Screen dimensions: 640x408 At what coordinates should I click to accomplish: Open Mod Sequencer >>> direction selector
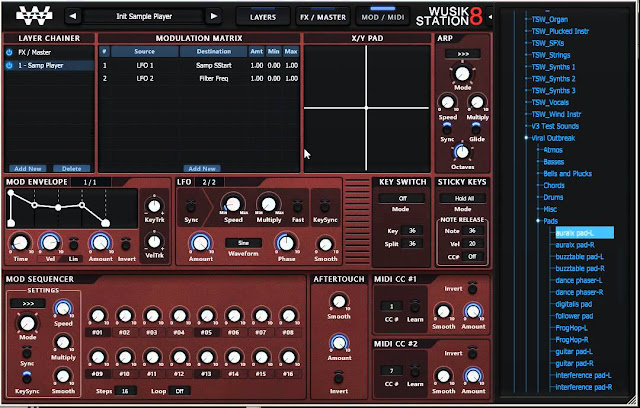click(x=28, y=304)
